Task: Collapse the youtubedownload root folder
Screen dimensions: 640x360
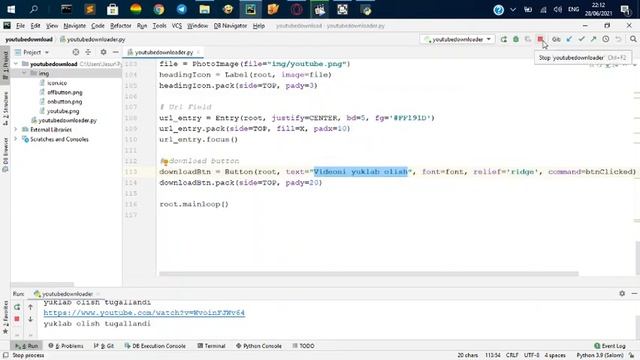Action: coord(16,64)
